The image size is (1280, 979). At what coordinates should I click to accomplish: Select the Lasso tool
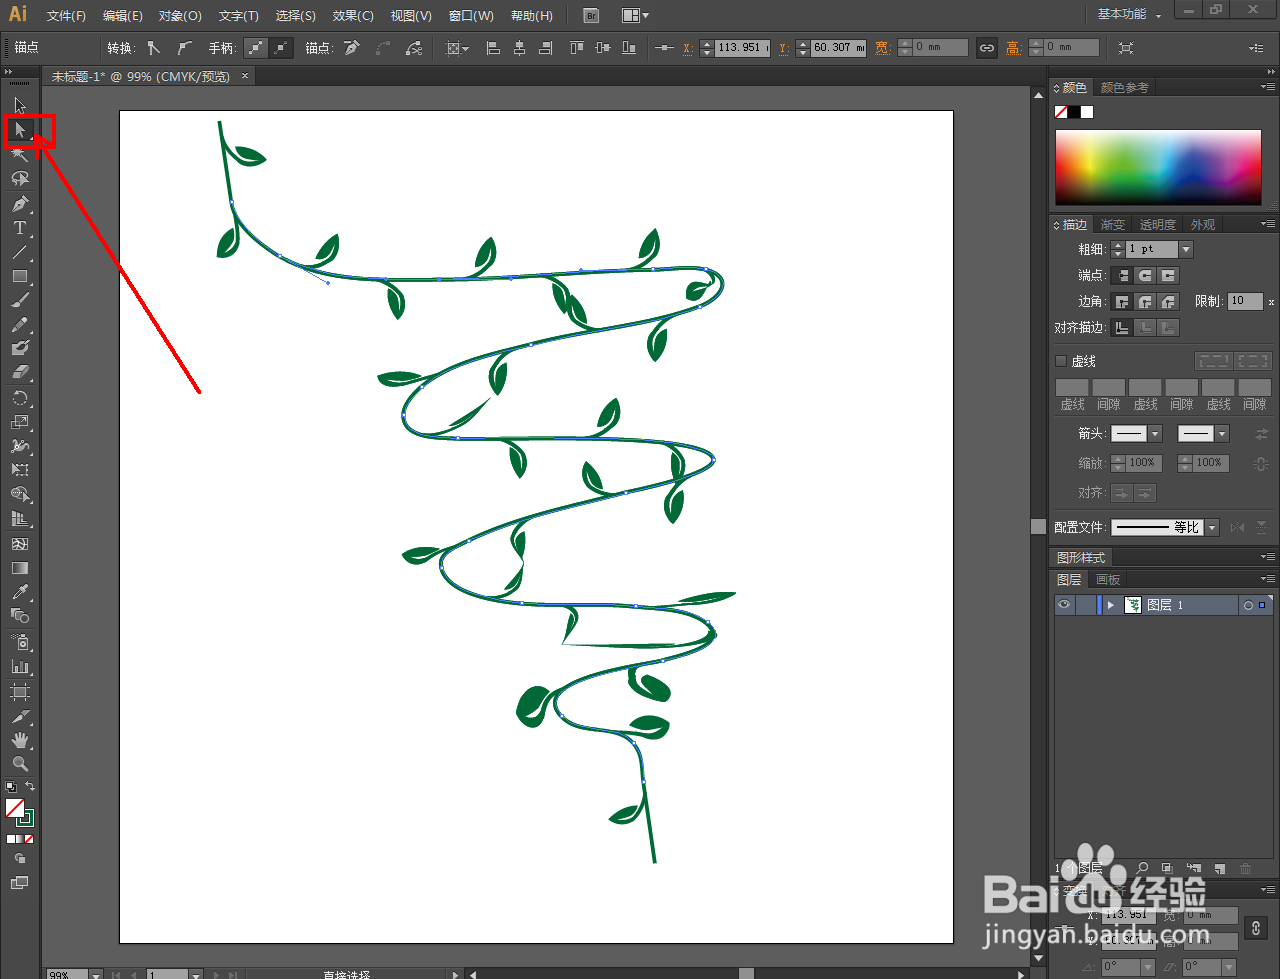pyautogui.click(x=20, y=179)
